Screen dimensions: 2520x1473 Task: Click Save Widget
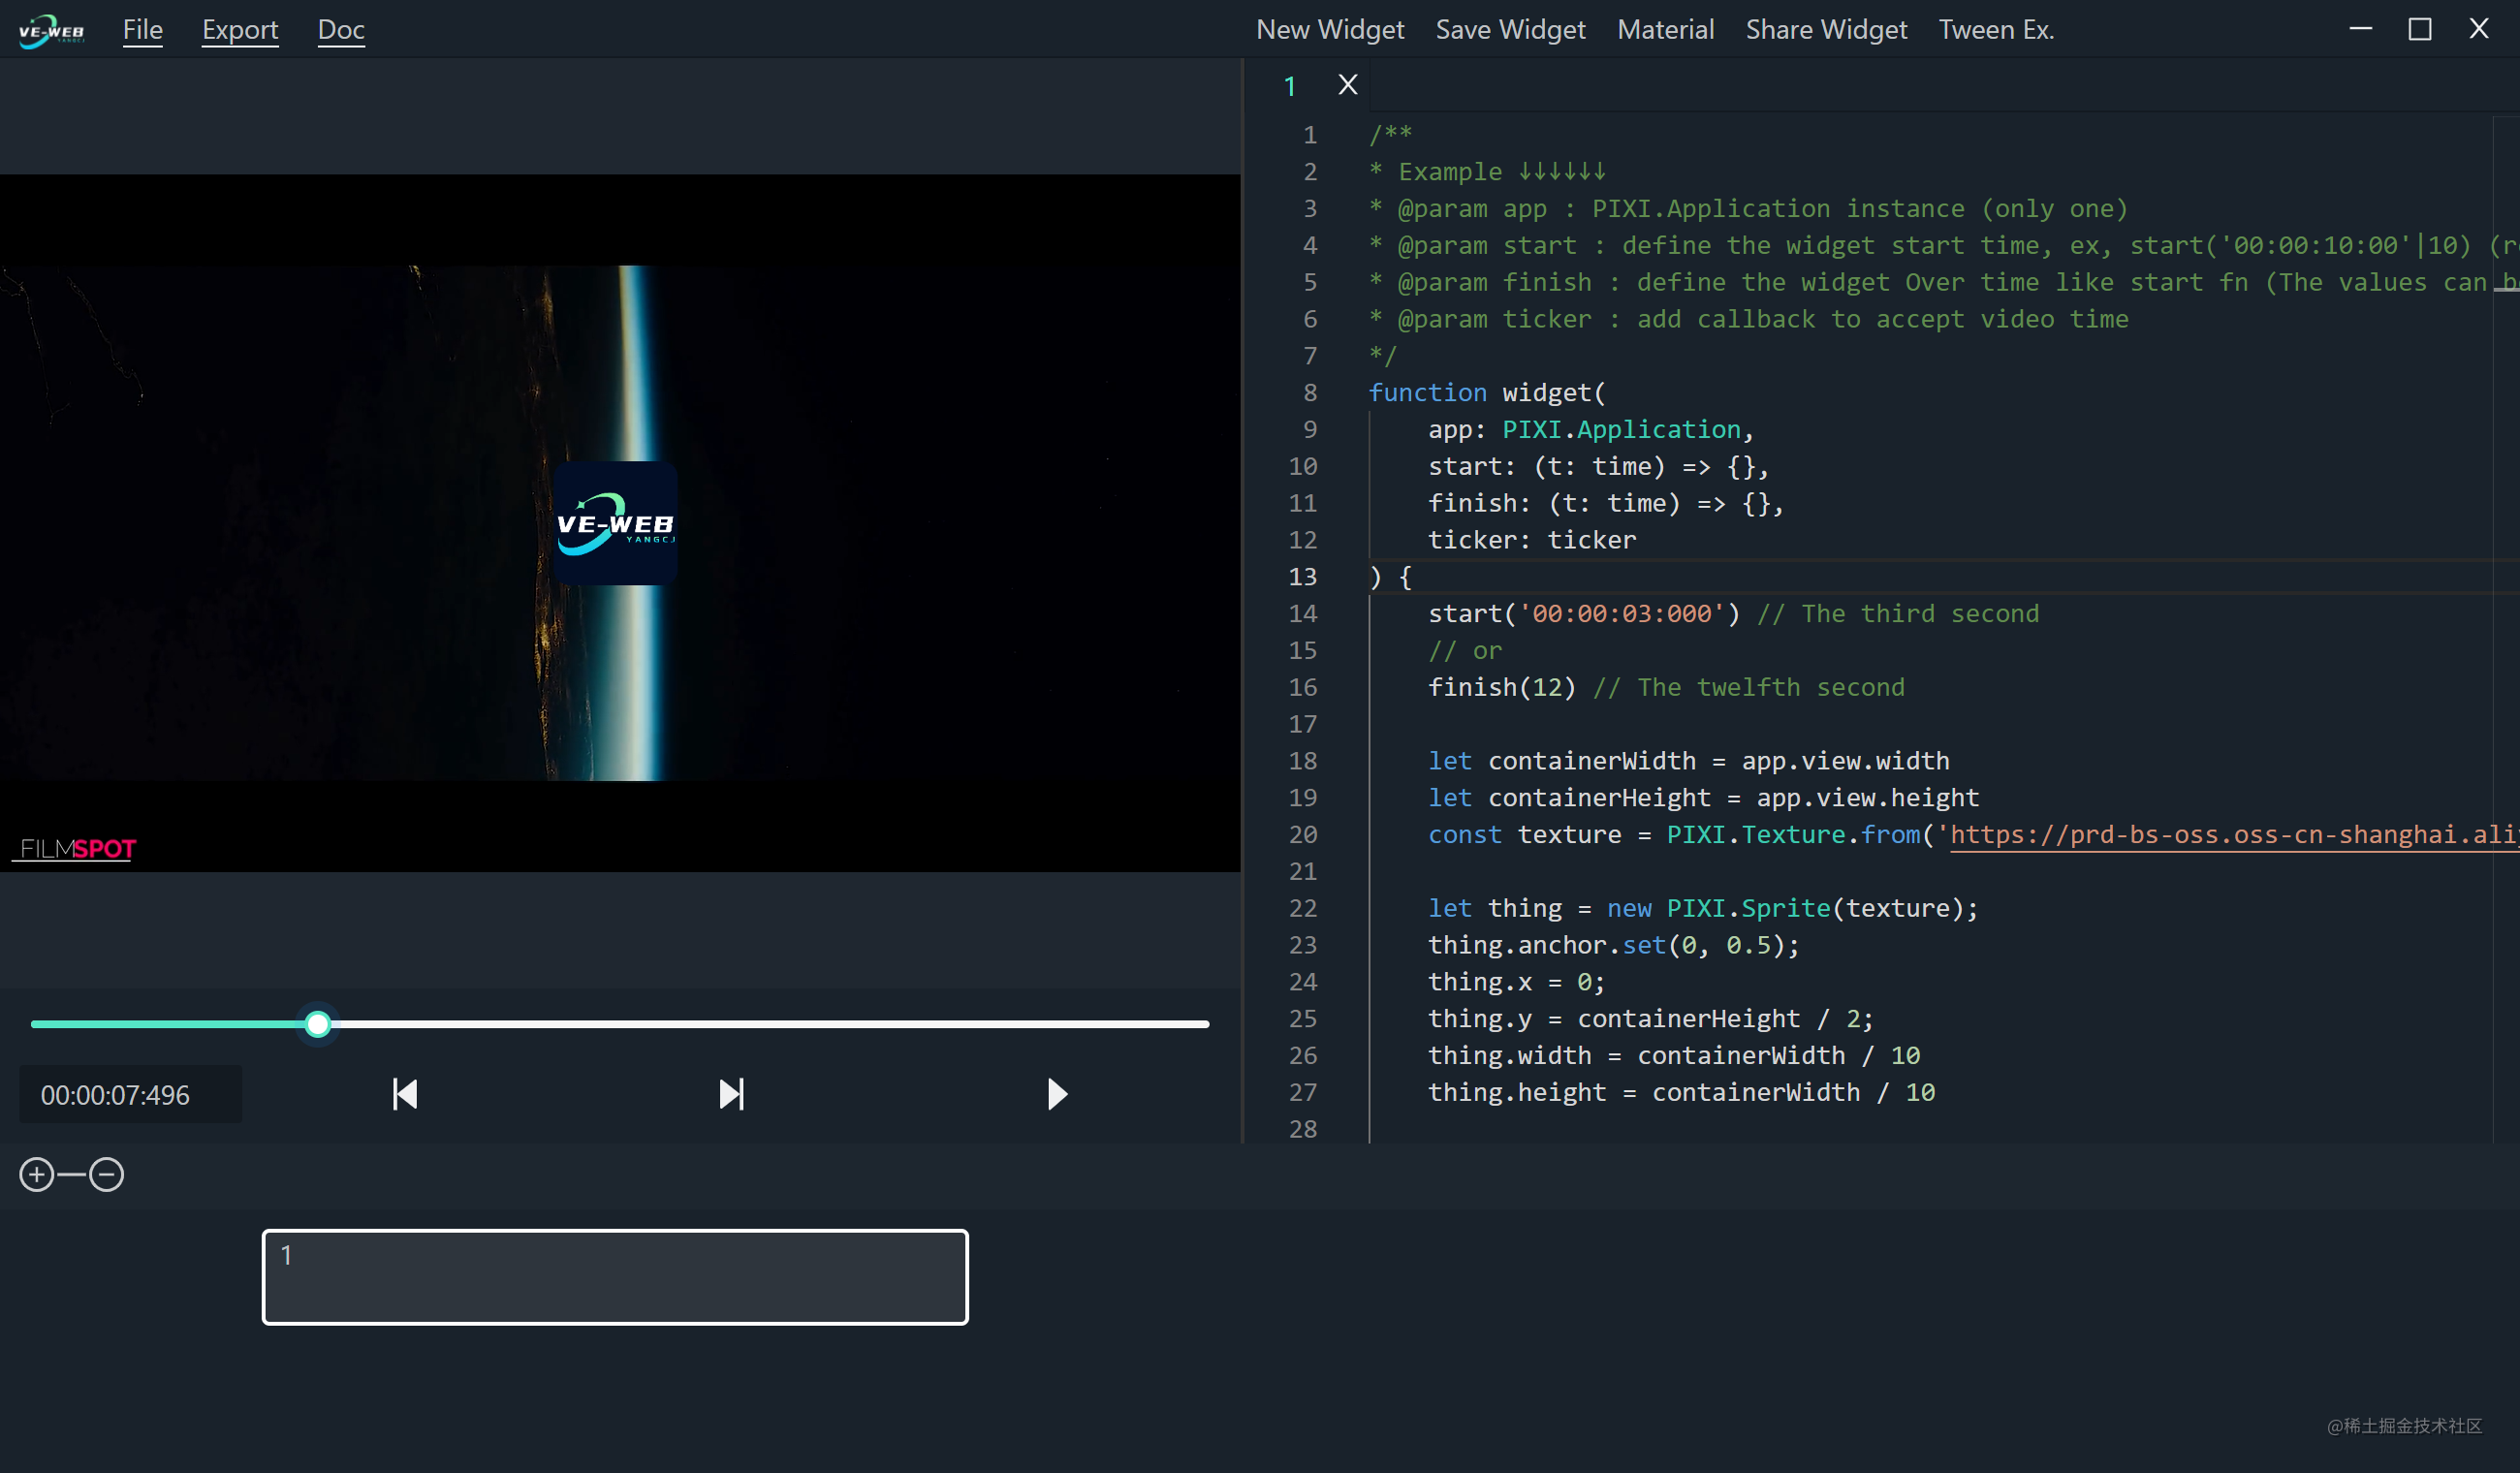coord(1510,30)
